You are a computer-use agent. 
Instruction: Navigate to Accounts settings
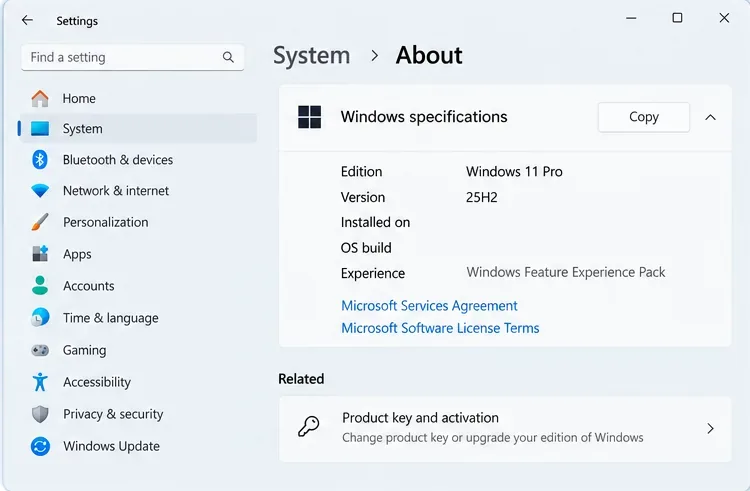point(139,286)
